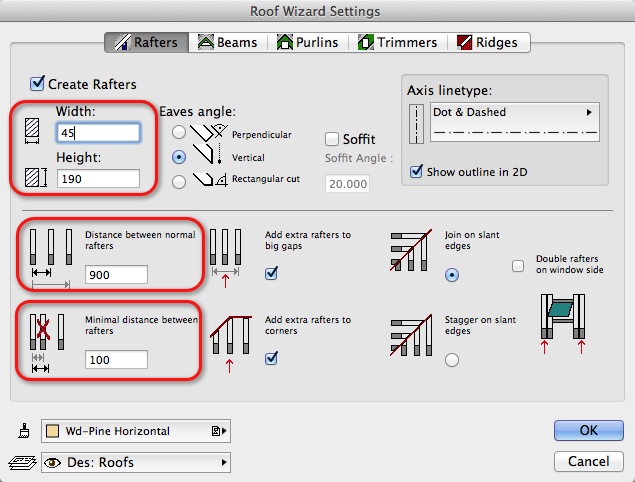The width and height of the screenshot is (635, 482).
Task: Open the Purlins tab
Action: click(x=307, y=43)
